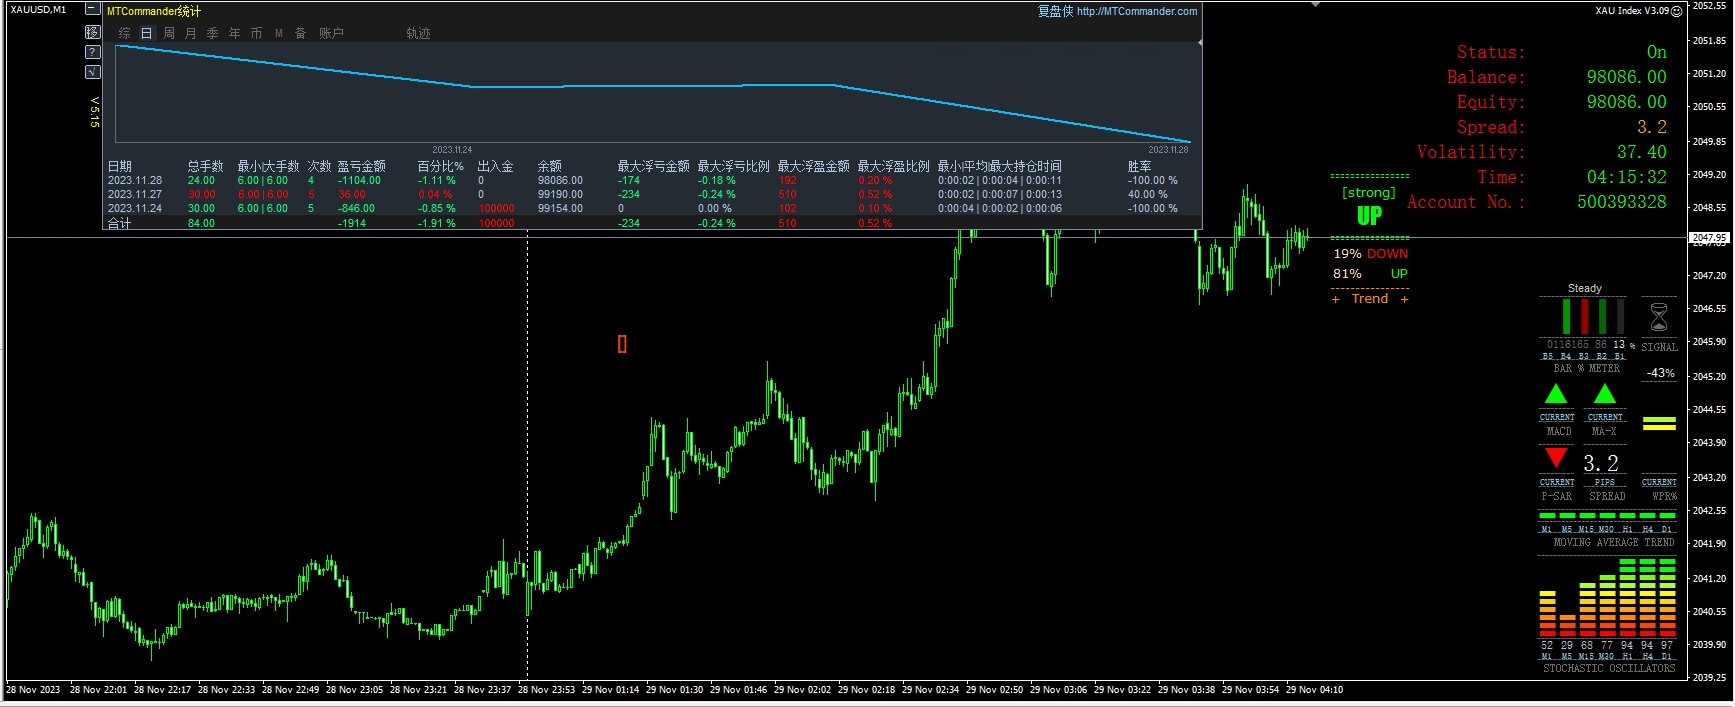Click the 移 move-panel icon
Screen dimensions: 1735x707
(x=93, y=32)
